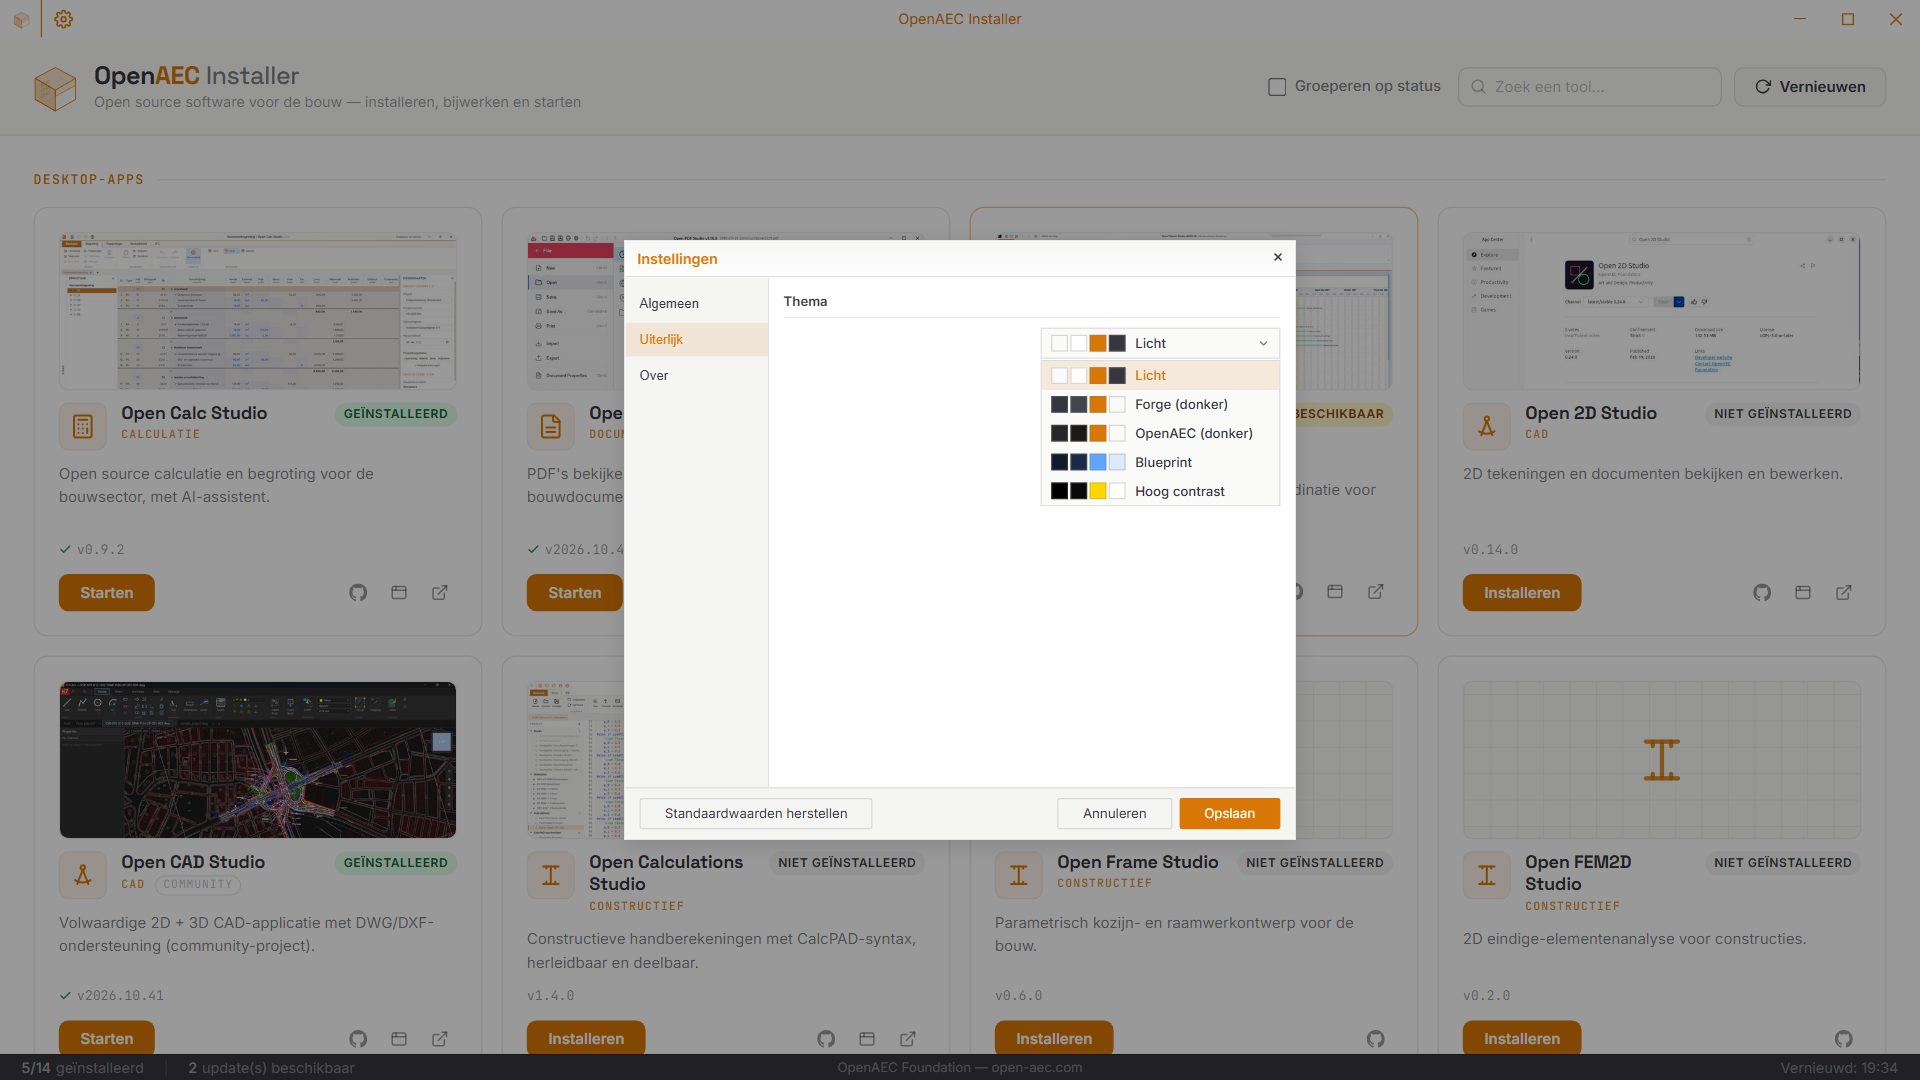
Task: Select Forge (donker) theme
Action: (x=1160, y=404)
